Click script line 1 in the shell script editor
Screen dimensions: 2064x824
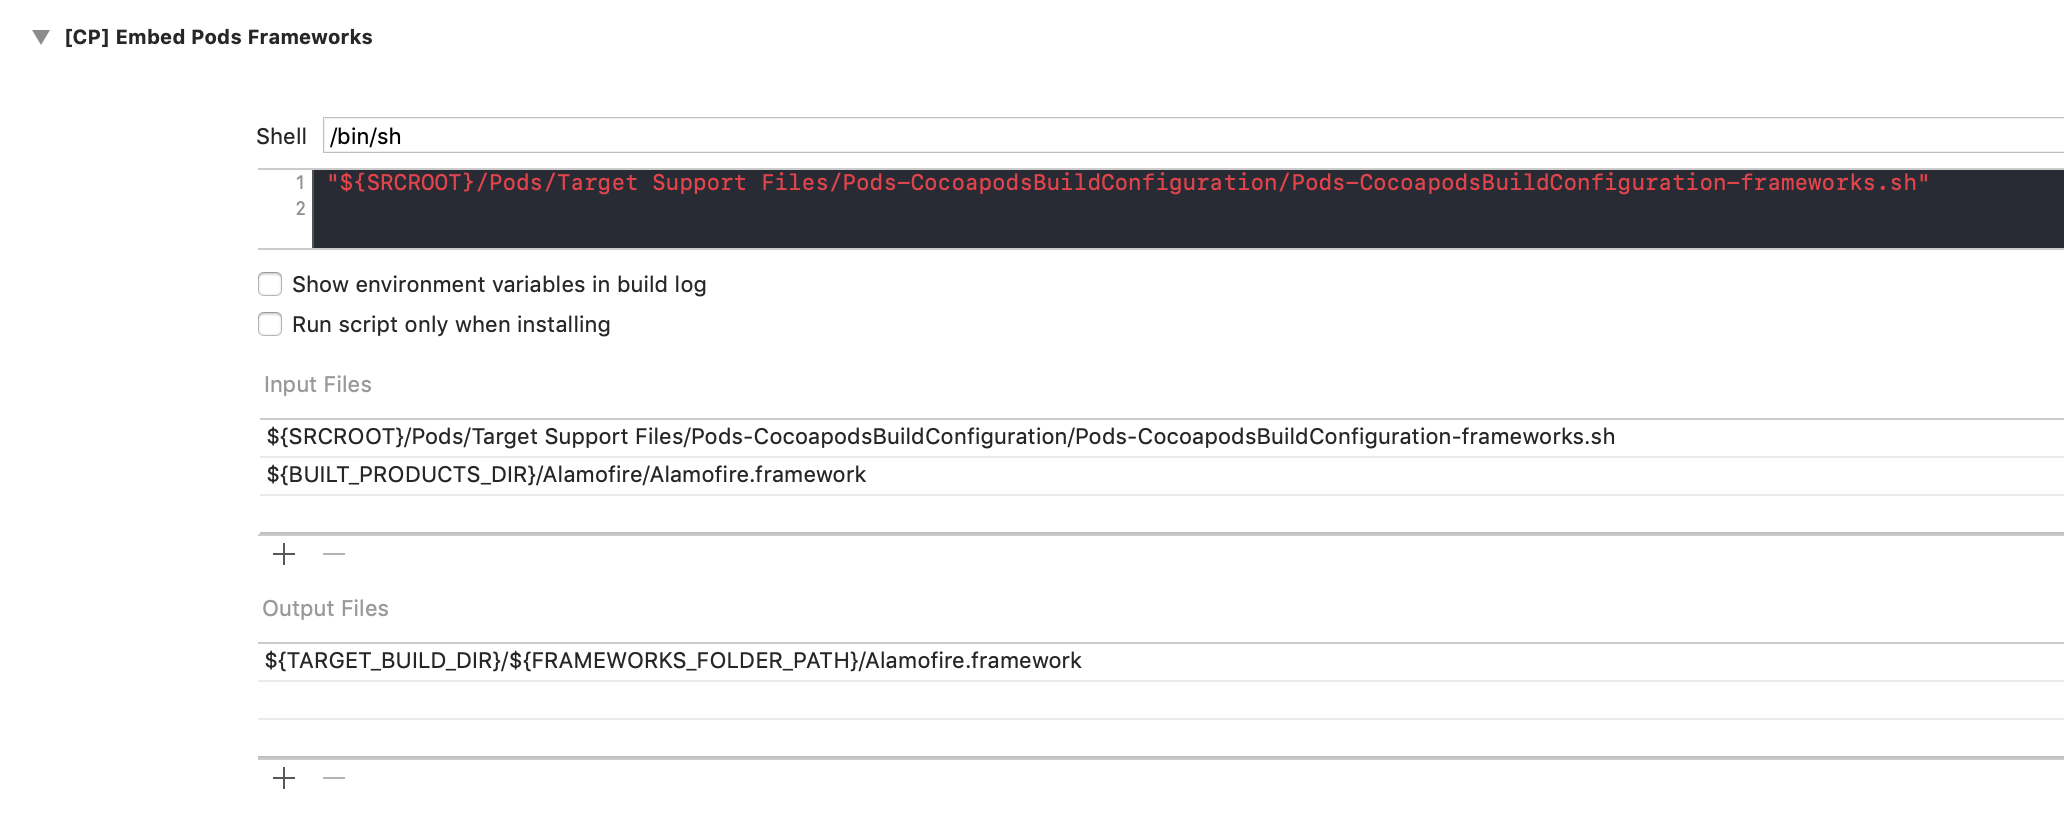coord(1127,183)
